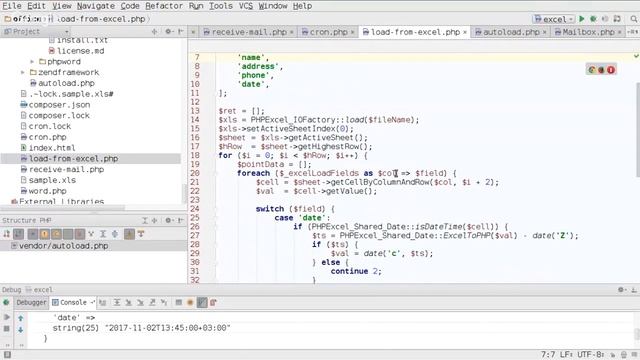Open Console tab dropdown arrow

pos(92,302)
